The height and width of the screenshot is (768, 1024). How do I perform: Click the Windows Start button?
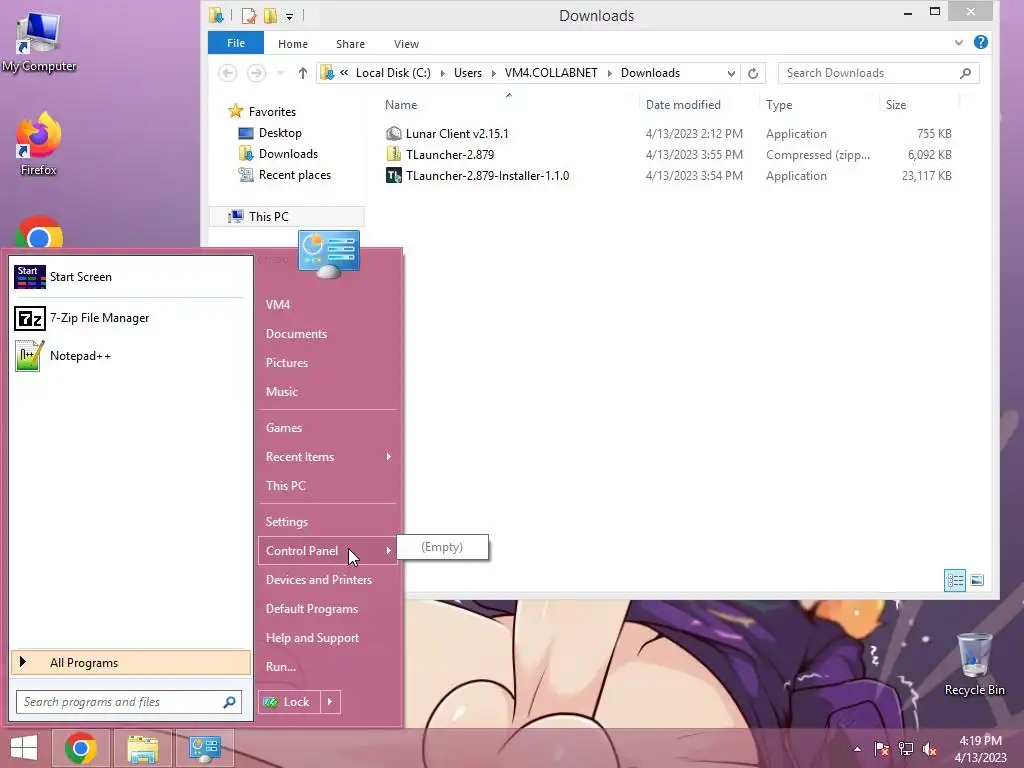pos(24,748)
